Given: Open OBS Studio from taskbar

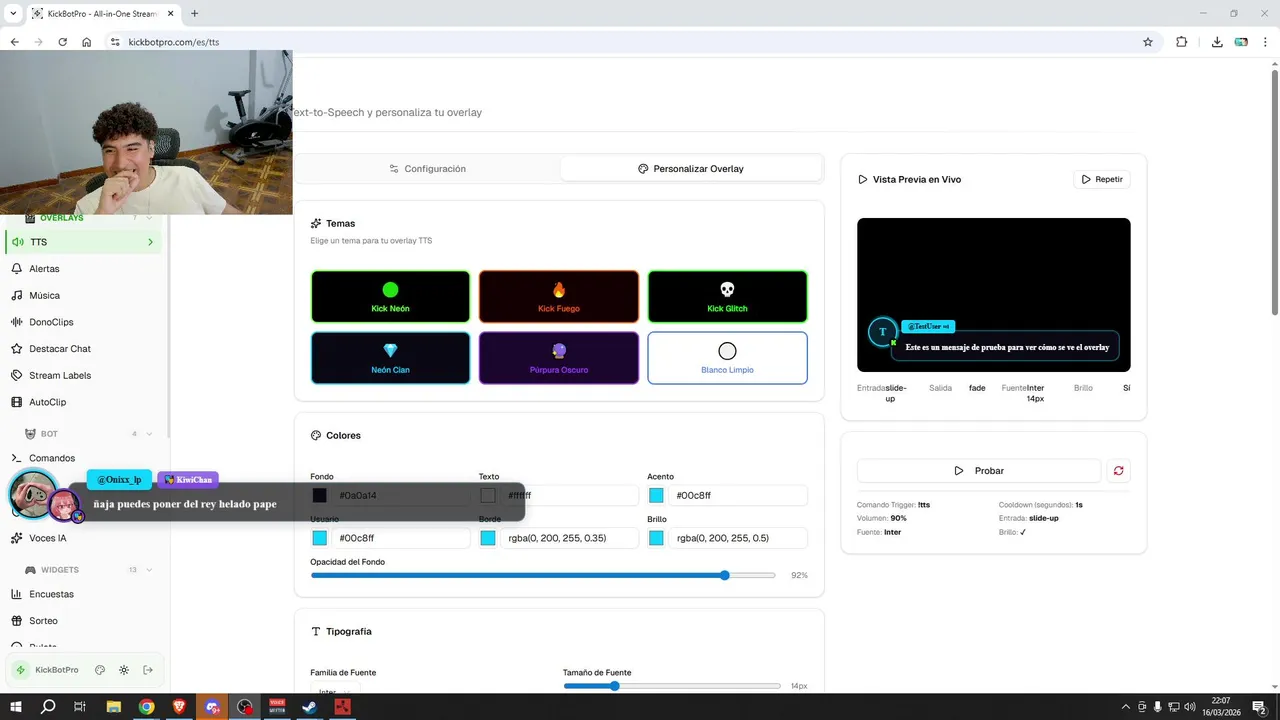Looking at the screenshot, I should (245, 707).
